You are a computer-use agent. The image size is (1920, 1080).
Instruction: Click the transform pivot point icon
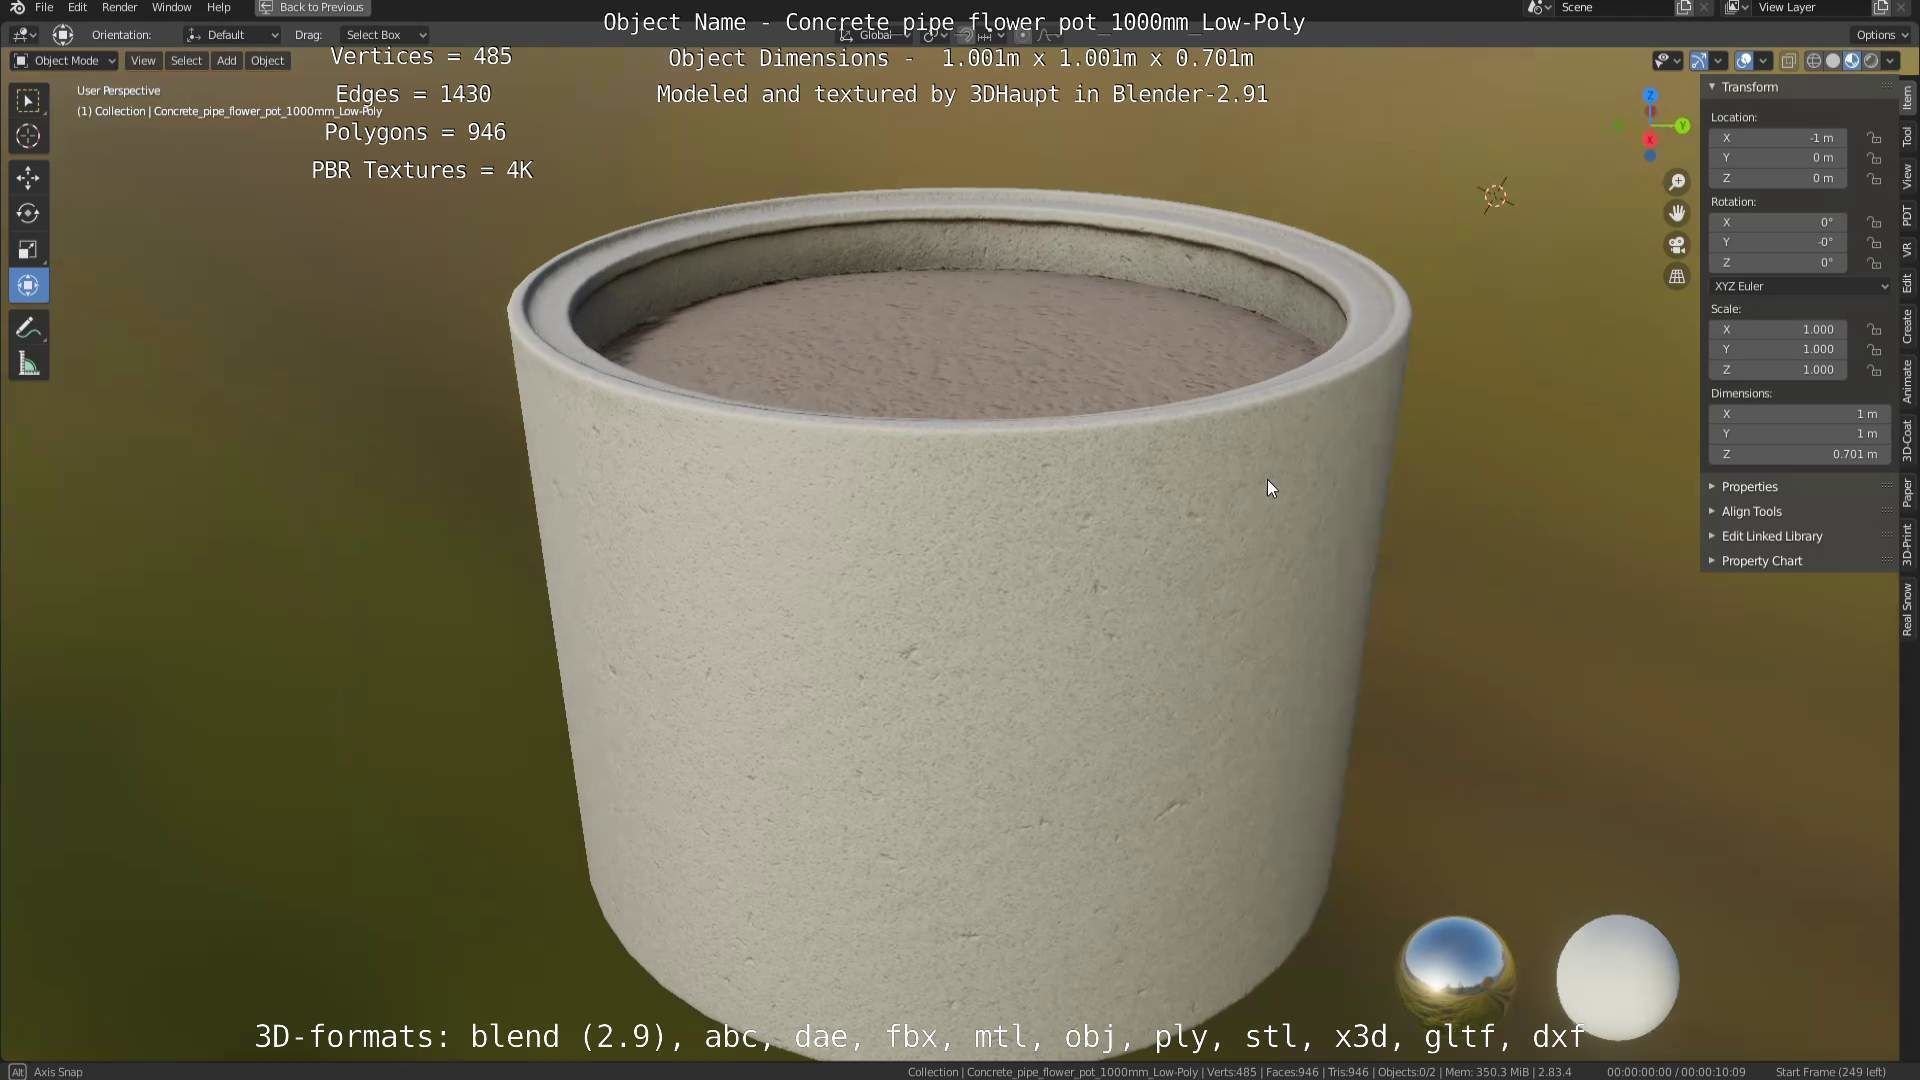934,35
